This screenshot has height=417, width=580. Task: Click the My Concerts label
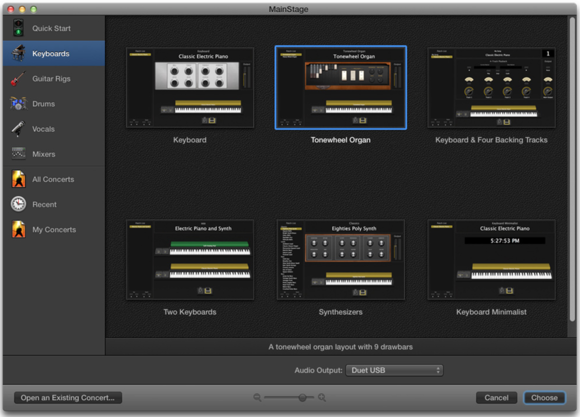[x=54, y=229]
